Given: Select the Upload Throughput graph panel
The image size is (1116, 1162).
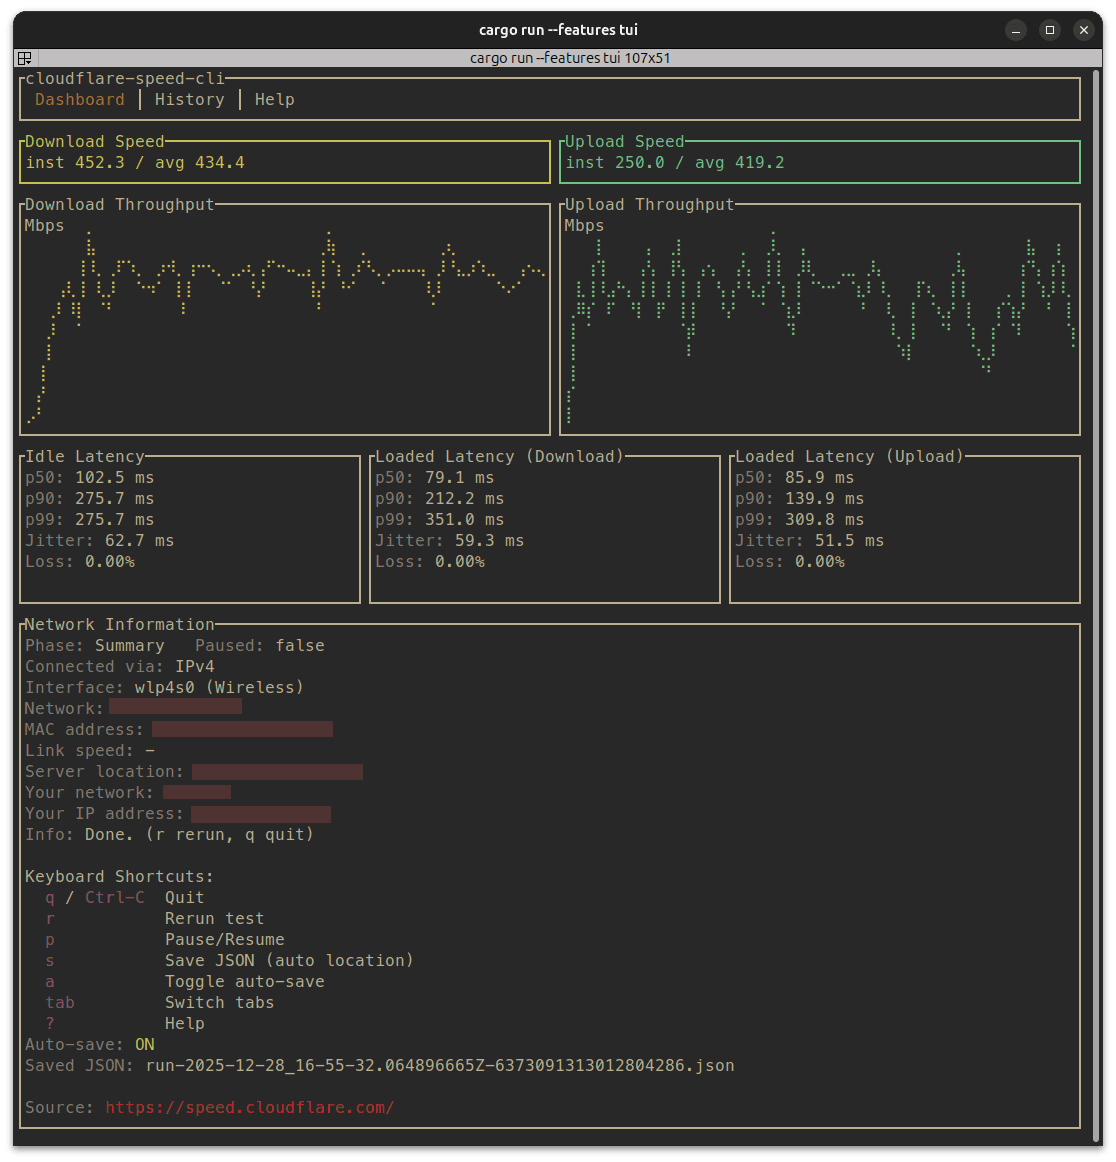Looking at the screenshot, I should click(820, 318).
